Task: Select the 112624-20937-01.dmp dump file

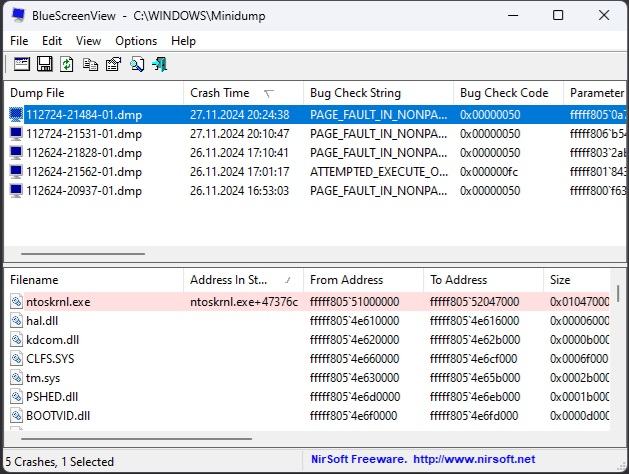Action: (84, 190)
